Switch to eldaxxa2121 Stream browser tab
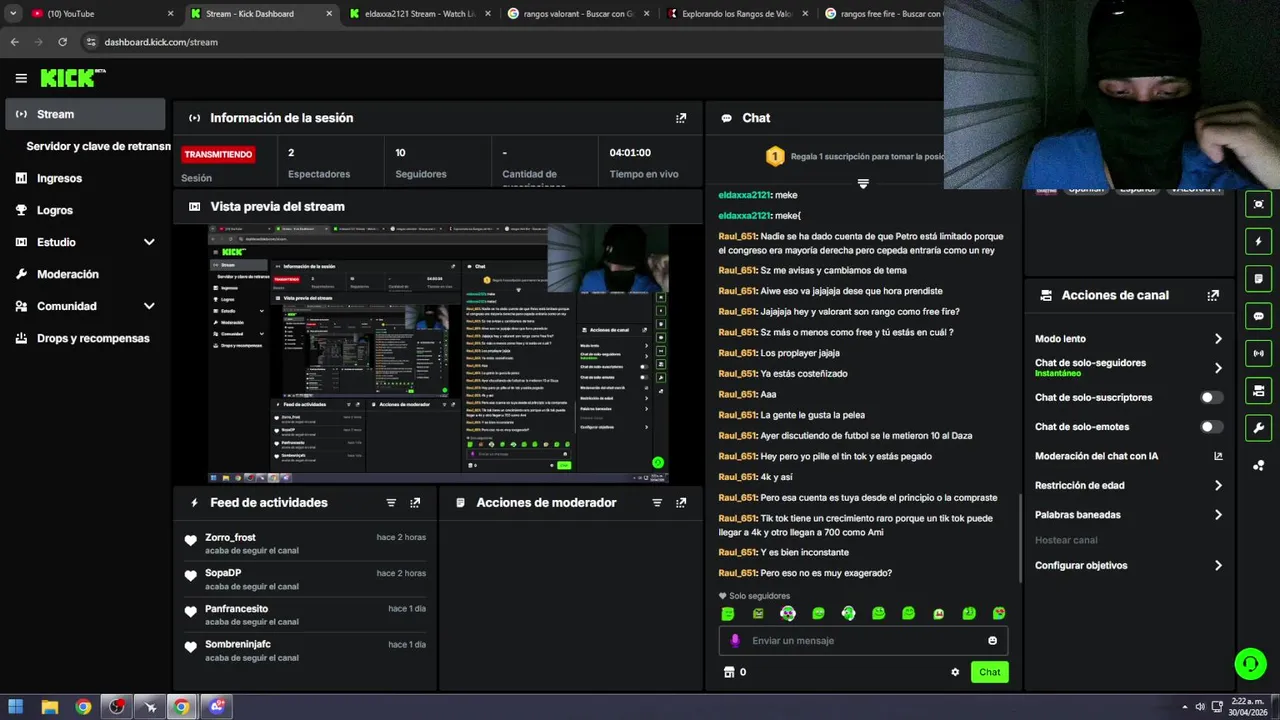This screenshot has width=1280, height=720. [419, 14]
